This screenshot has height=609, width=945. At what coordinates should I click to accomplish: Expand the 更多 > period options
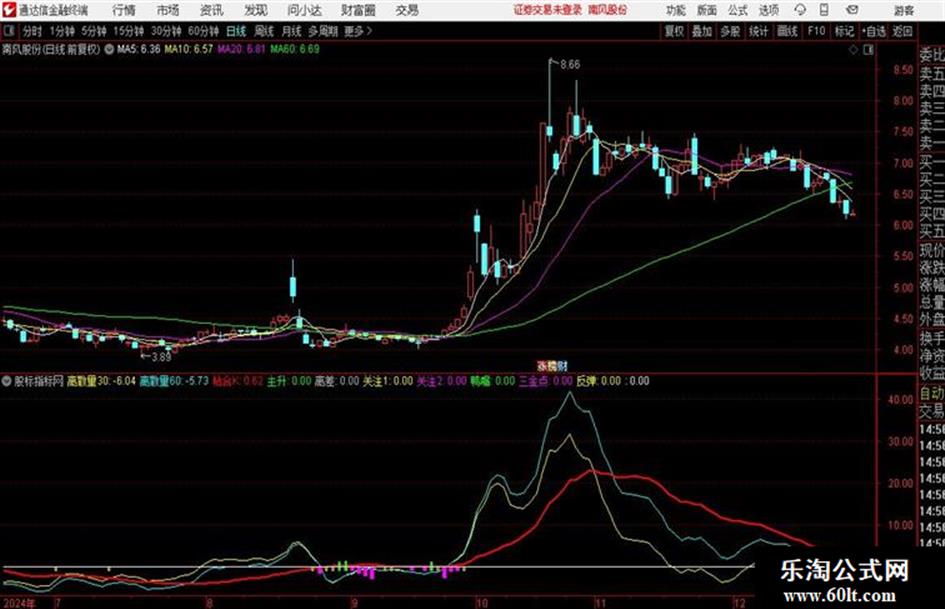[358, 31]
